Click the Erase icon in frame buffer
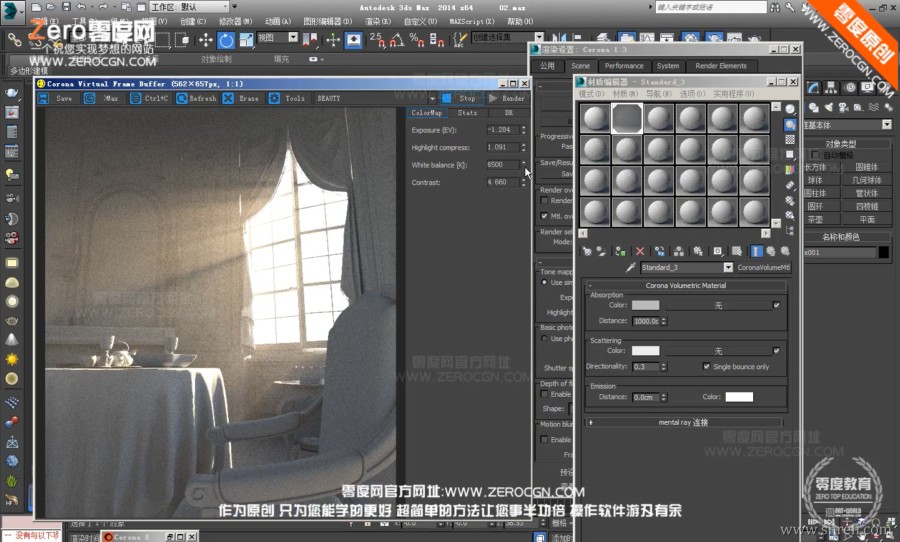The width and height of the screenshot is (900, 542). pyautogui.click(x=228, y=99)
